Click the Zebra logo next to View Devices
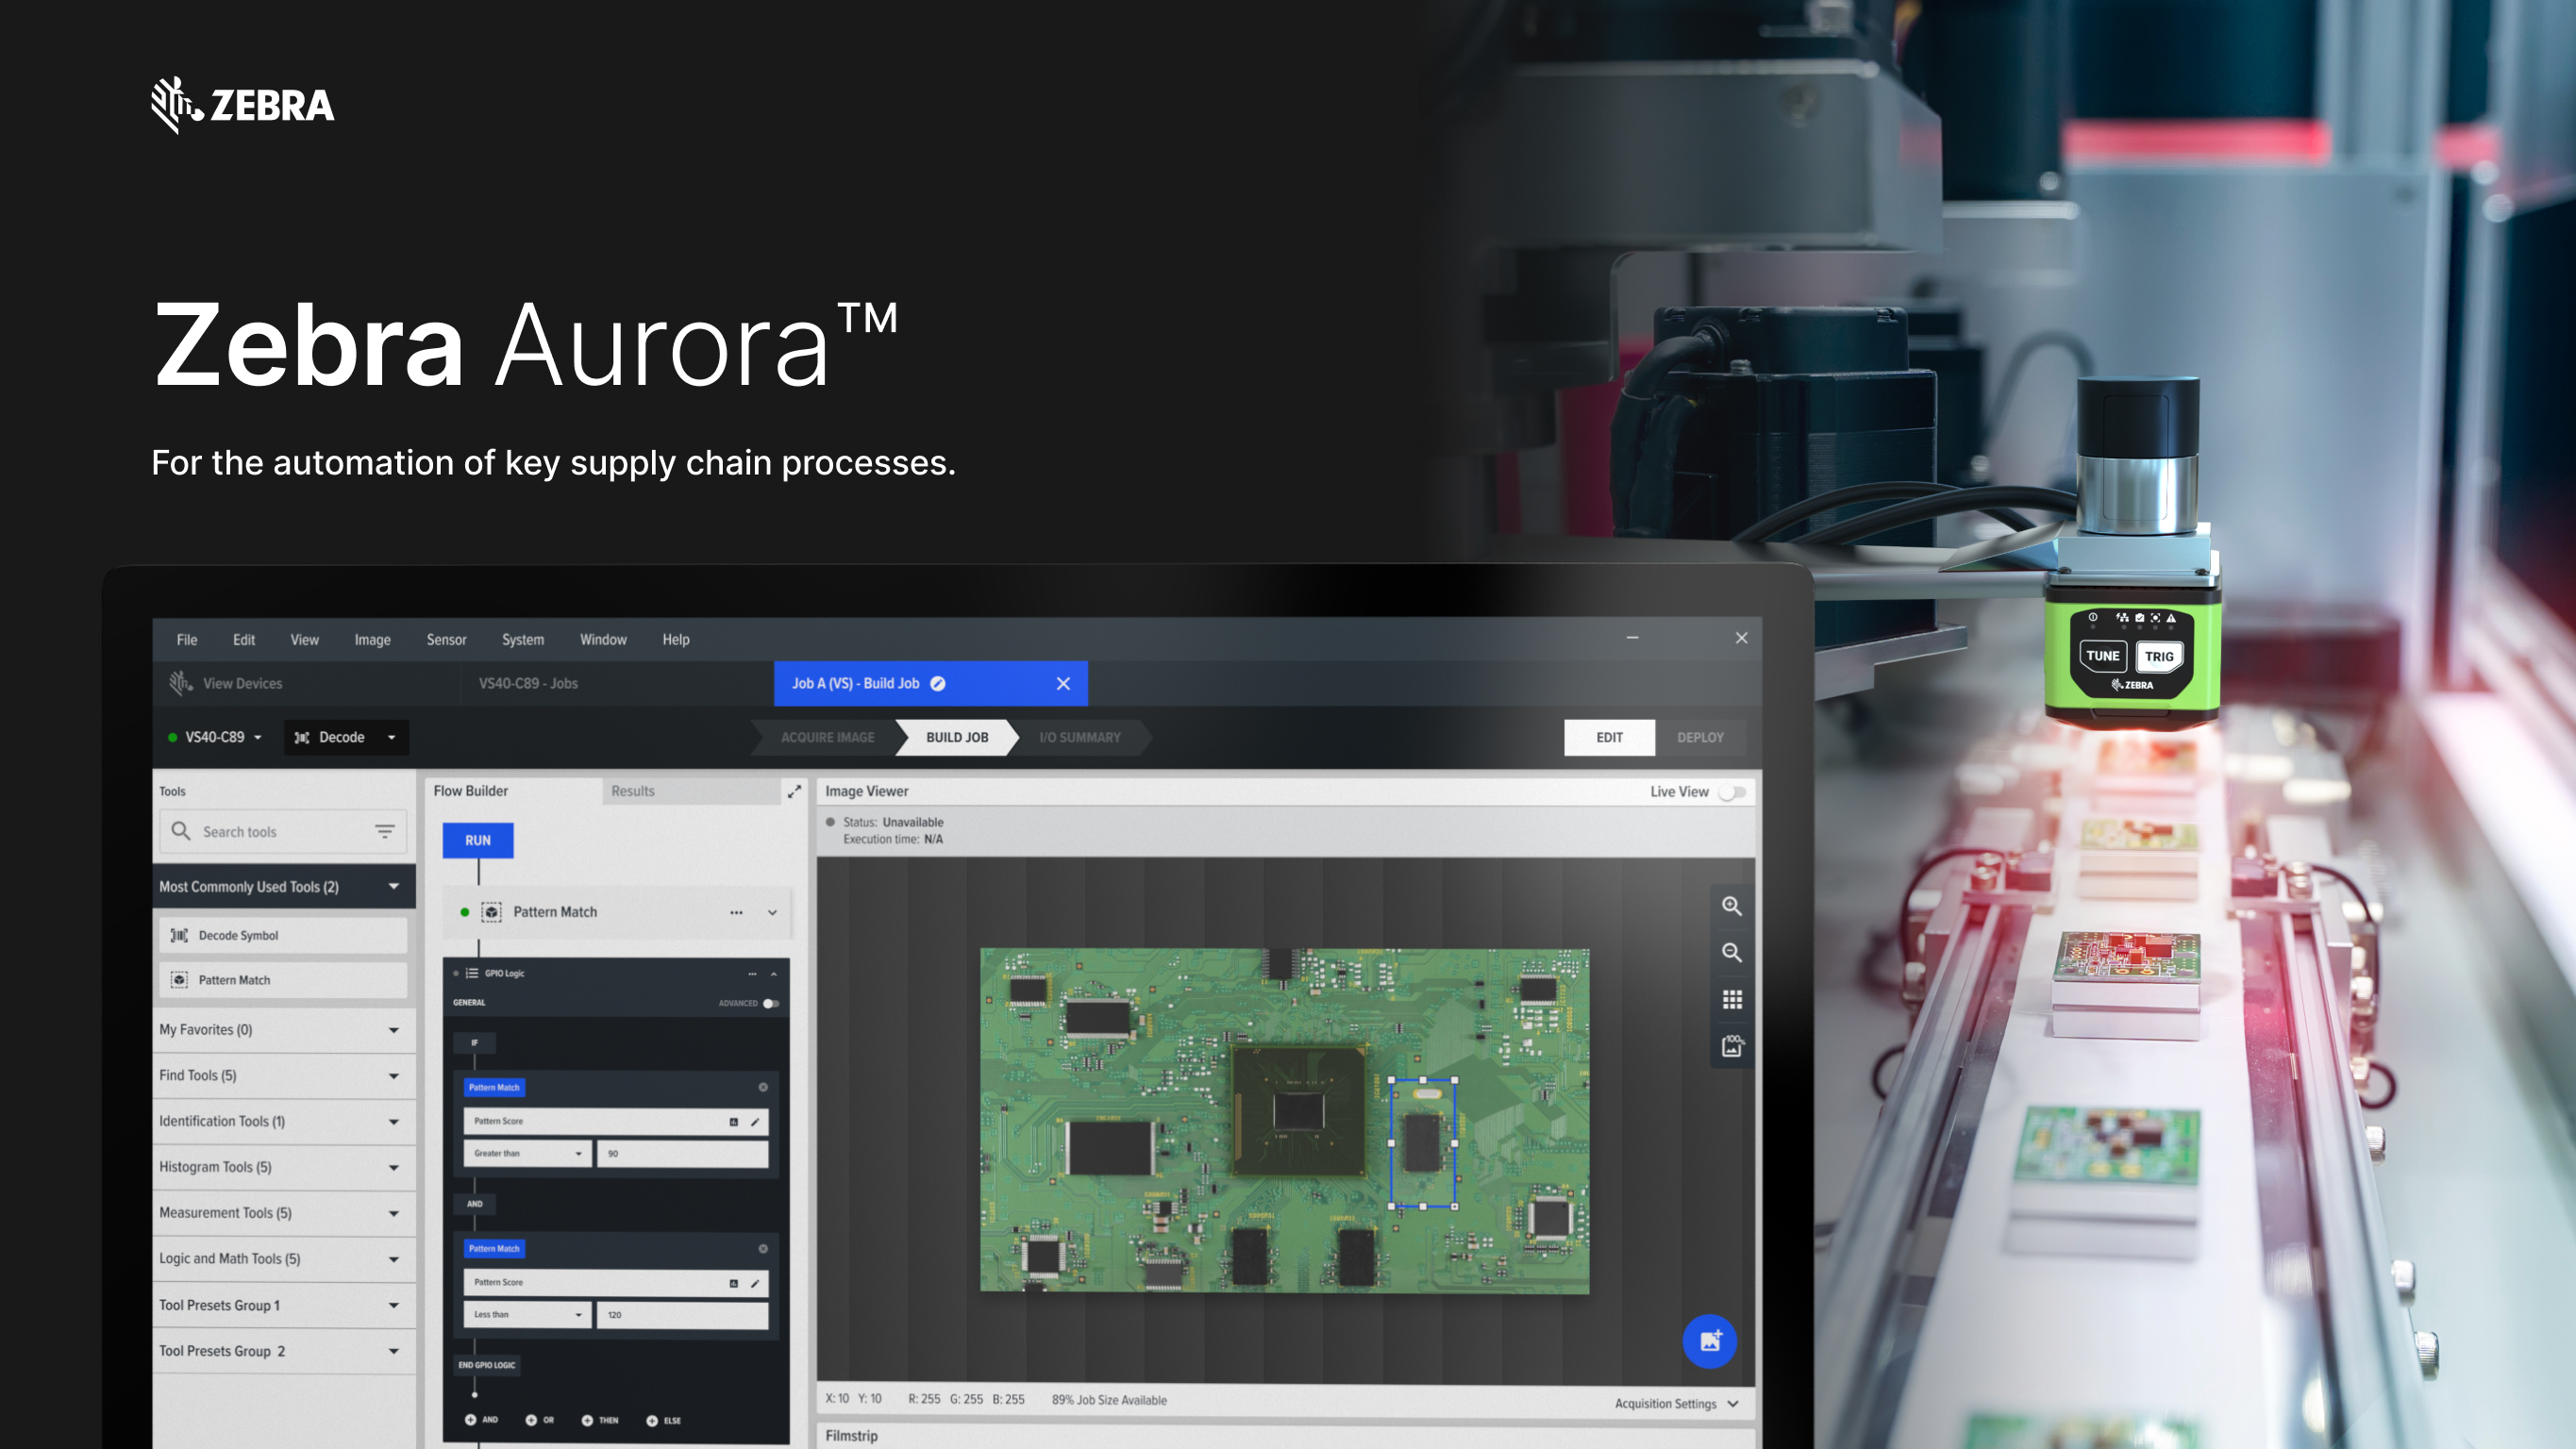This screenshot has height=1449, width=2576. tap(181, 683)
